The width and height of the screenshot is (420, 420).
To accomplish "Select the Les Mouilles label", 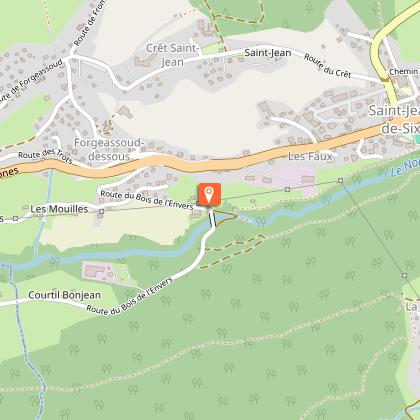I will 59,209.
